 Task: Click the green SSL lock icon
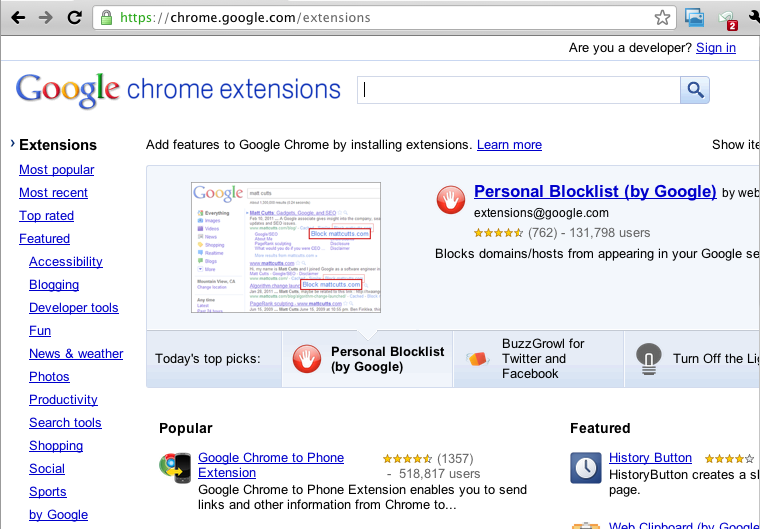107,17
